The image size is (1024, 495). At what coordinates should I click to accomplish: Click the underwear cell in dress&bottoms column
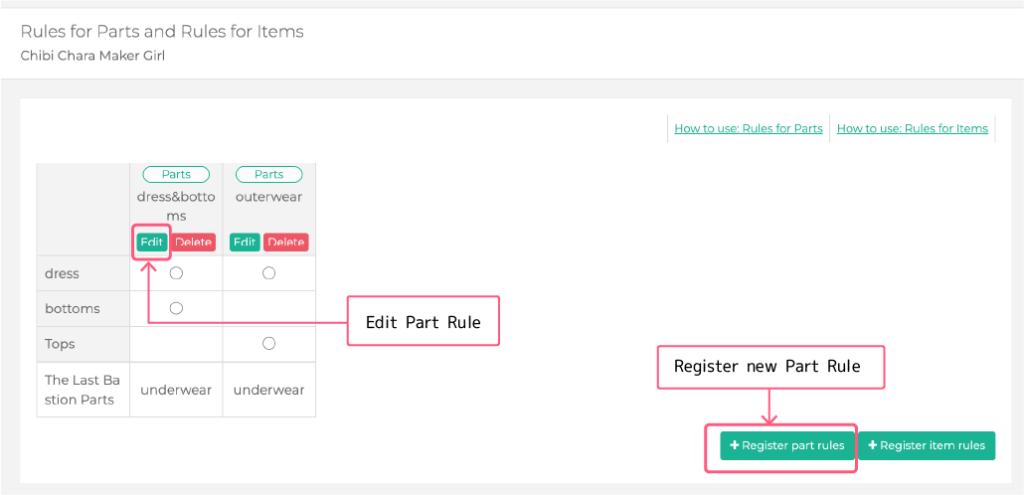tap(176, 390)
